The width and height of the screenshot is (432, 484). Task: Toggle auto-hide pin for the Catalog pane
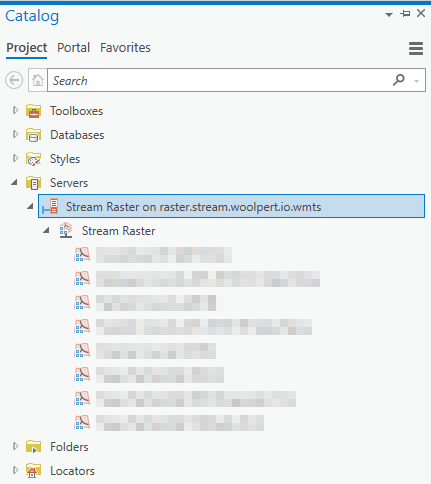(x=405, y=14)
